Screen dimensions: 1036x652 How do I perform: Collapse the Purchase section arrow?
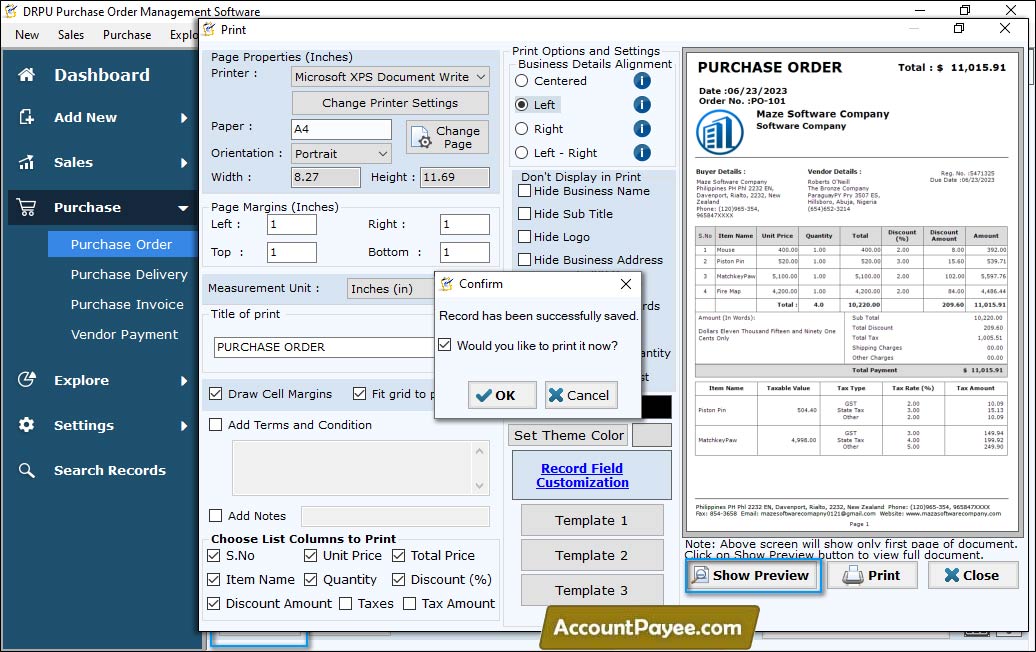click(x=183, y=208)
